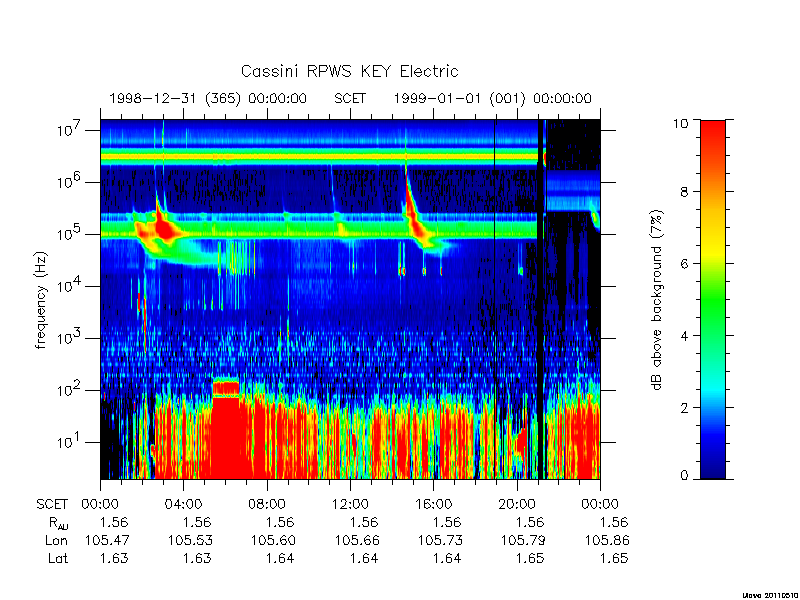Viewport: 800px width, 600px height.
Task: Click the colorbar top tick label '10'
Action: tap(683, 123)
